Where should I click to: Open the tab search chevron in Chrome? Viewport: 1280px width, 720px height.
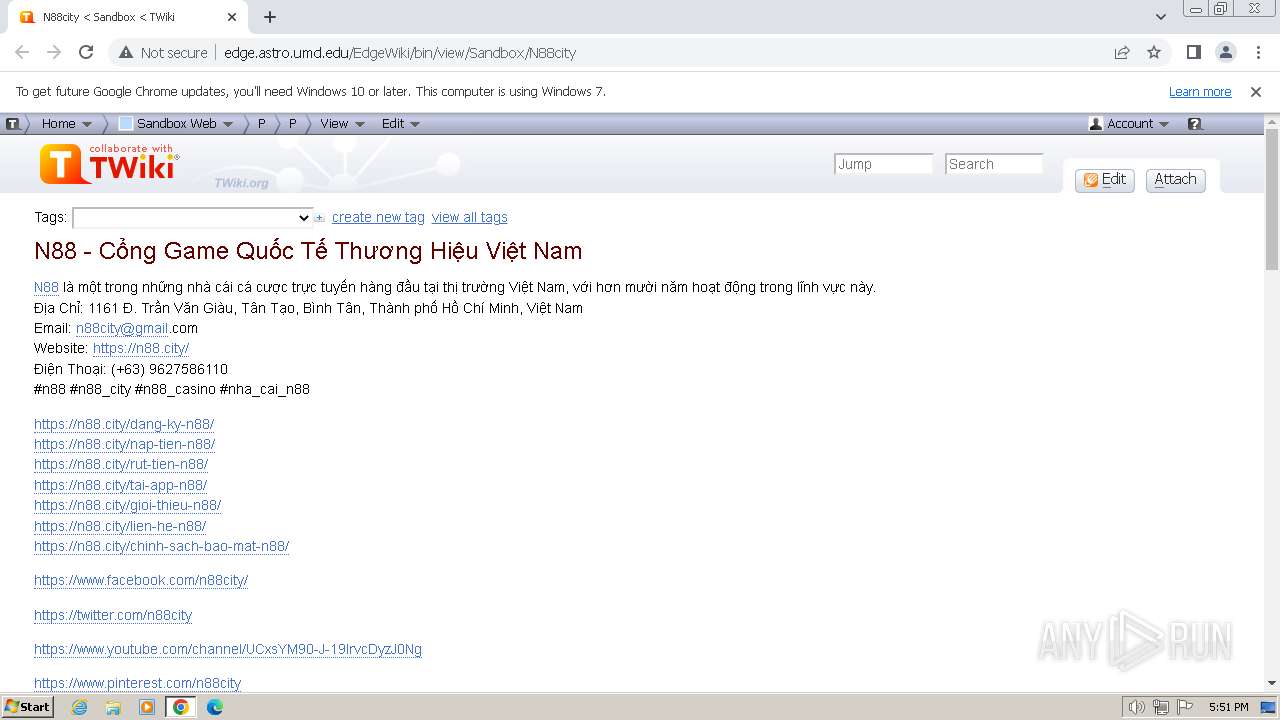pos(1161,17)
